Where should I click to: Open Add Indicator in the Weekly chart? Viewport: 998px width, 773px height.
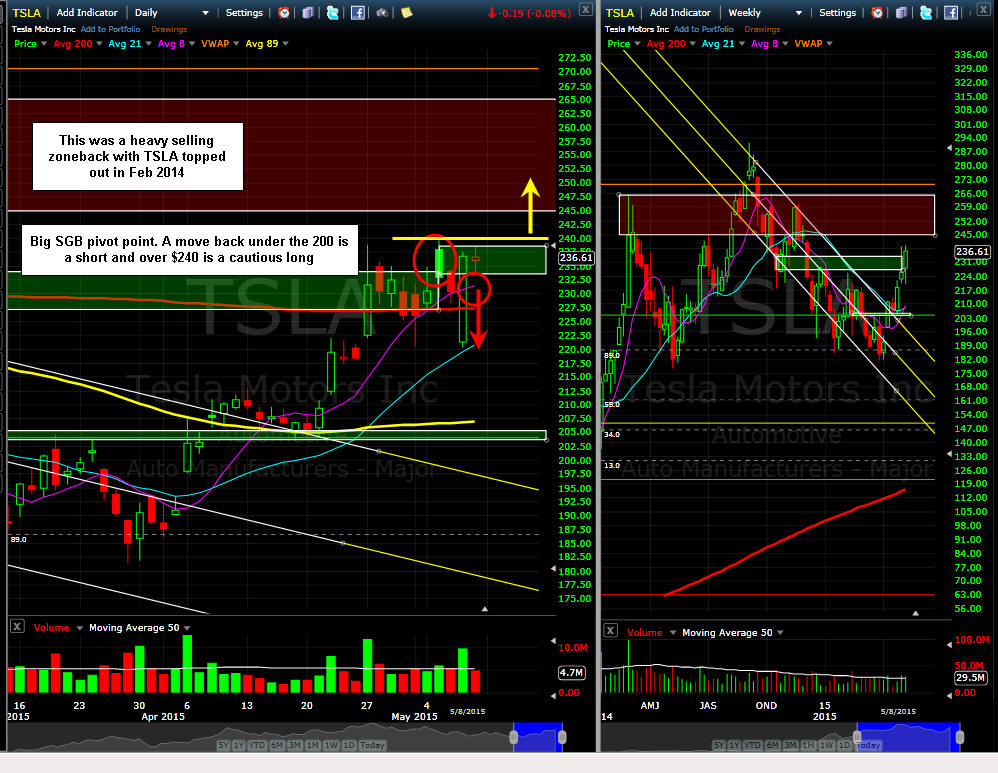pos(680,13)
